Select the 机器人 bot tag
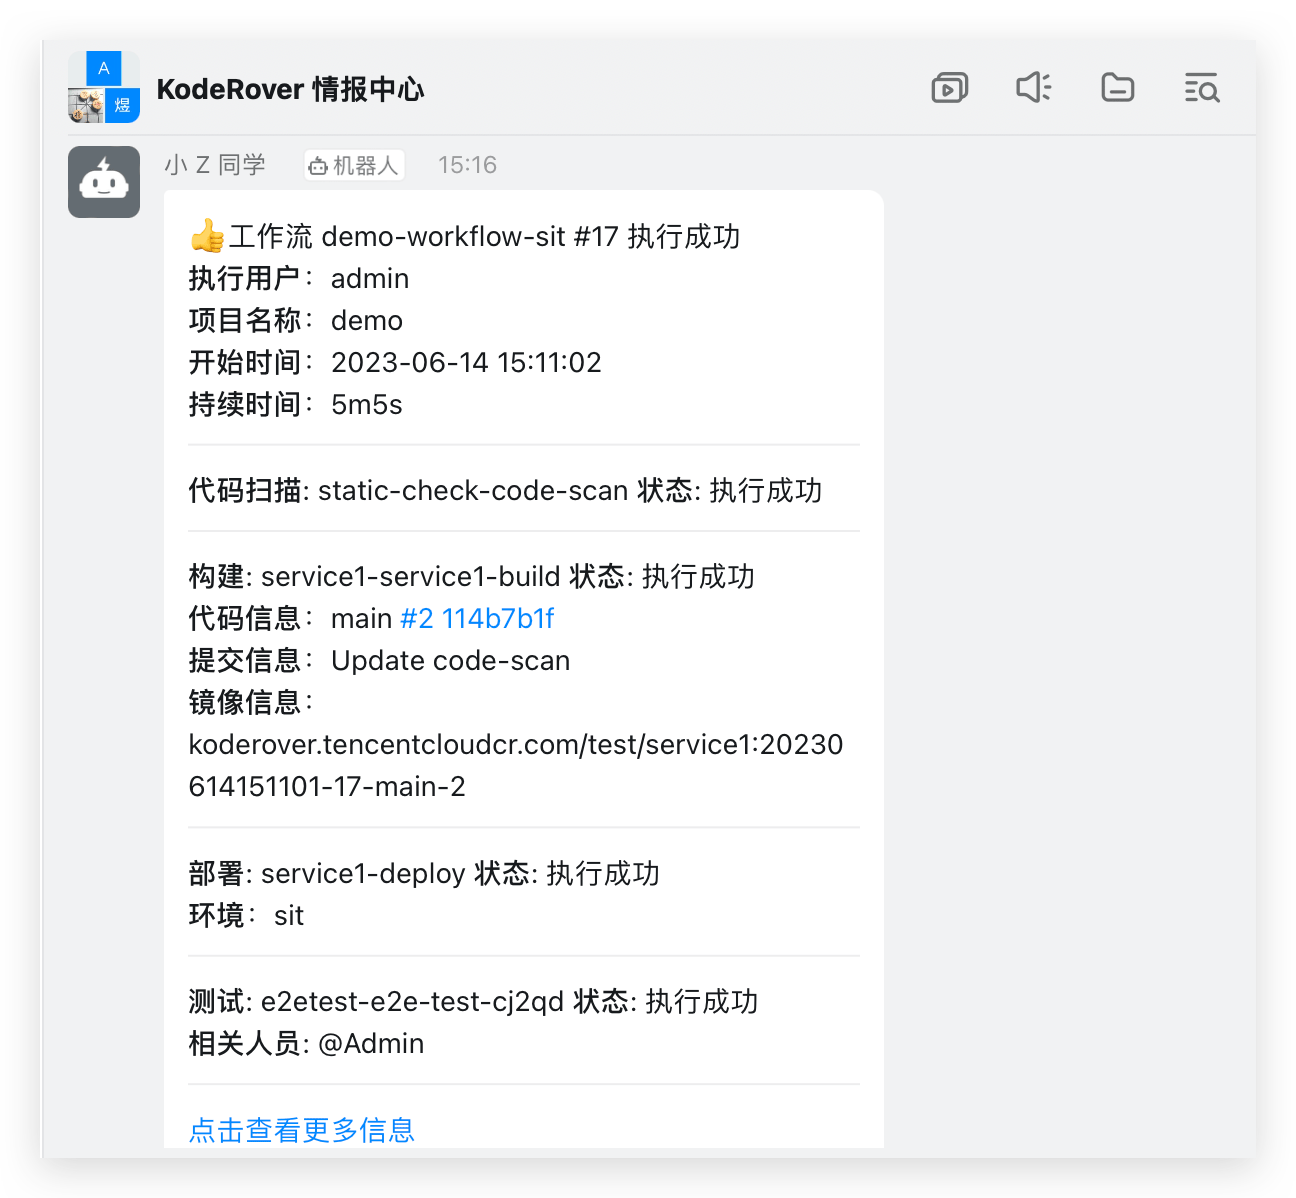This screenshot has height=1198, width=1296. coord(354,165)
